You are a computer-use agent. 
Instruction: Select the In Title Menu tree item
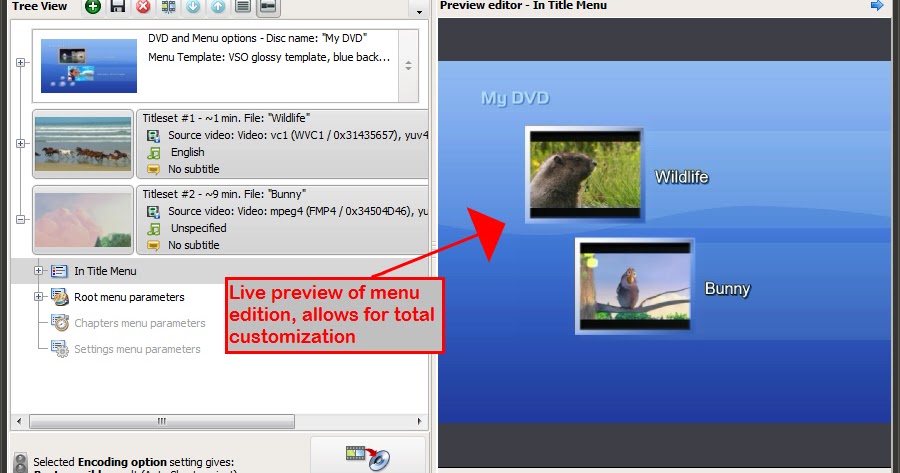[x=105, y=271]
